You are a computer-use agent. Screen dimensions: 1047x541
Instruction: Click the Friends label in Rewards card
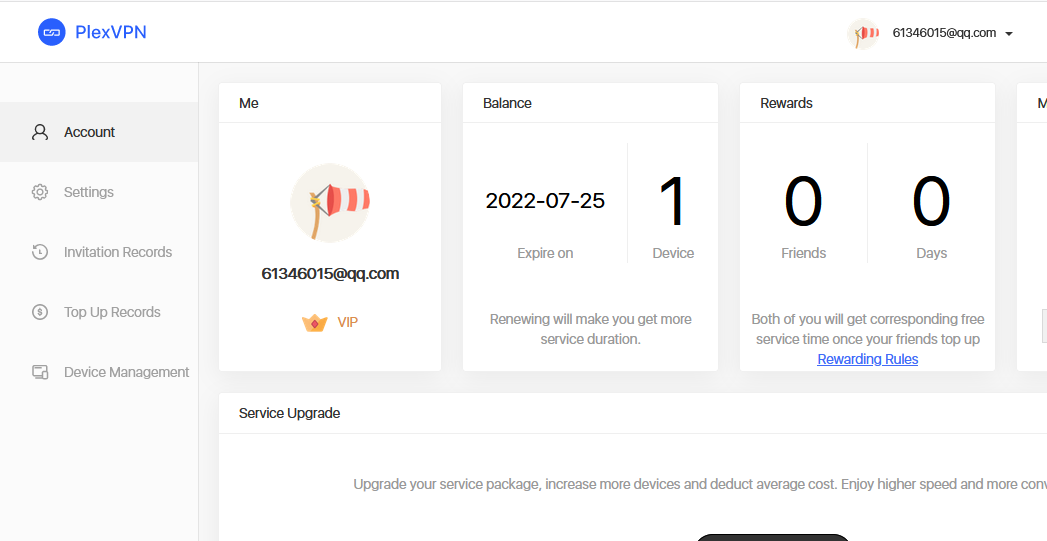[x=803, y=253]
